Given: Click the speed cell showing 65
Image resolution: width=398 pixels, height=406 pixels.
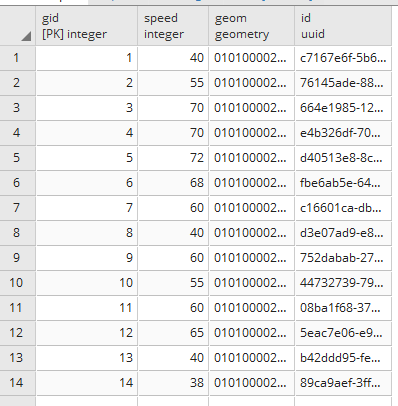Looking at the screenshot, I should tap(173, 333).
